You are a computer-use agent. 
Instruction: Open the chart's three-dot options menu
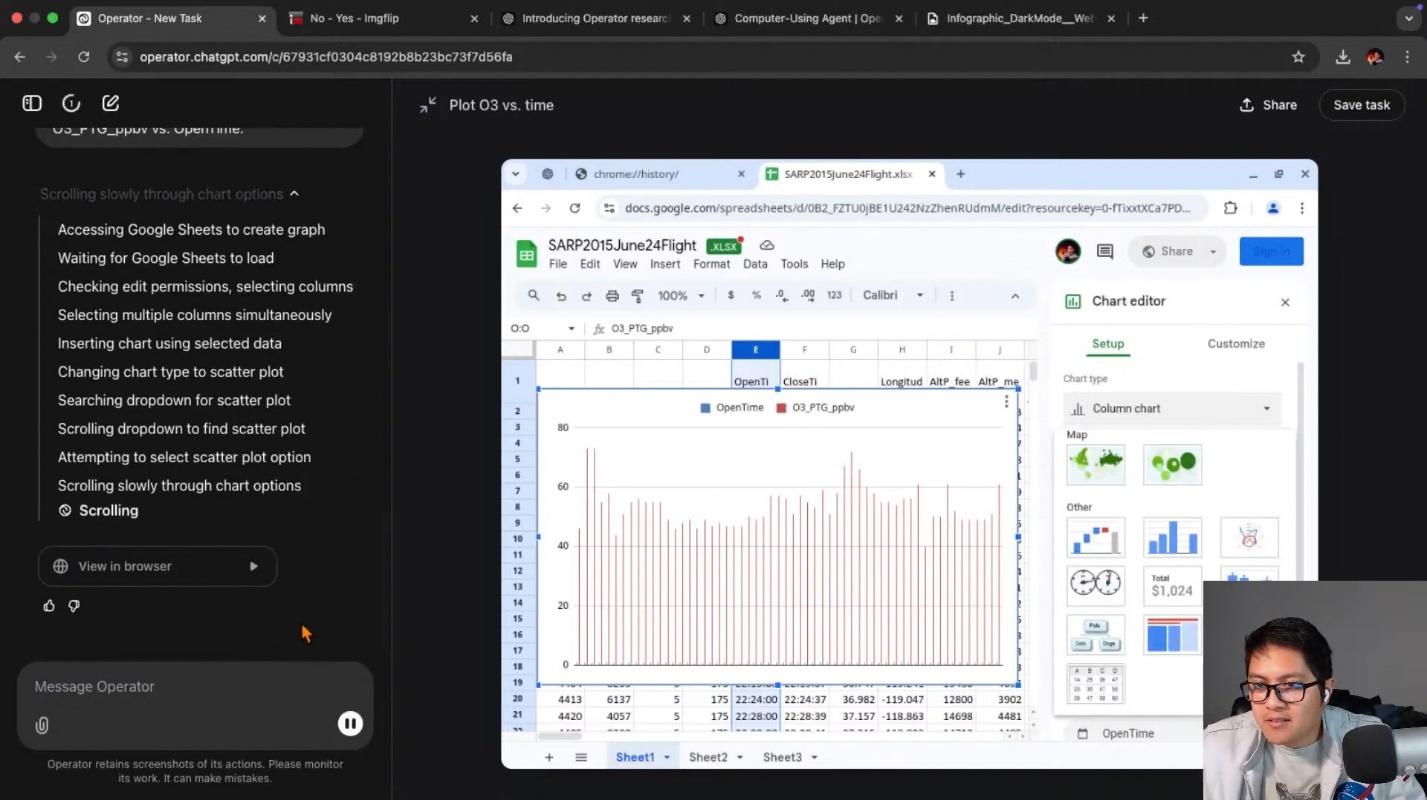[1006, 402]
